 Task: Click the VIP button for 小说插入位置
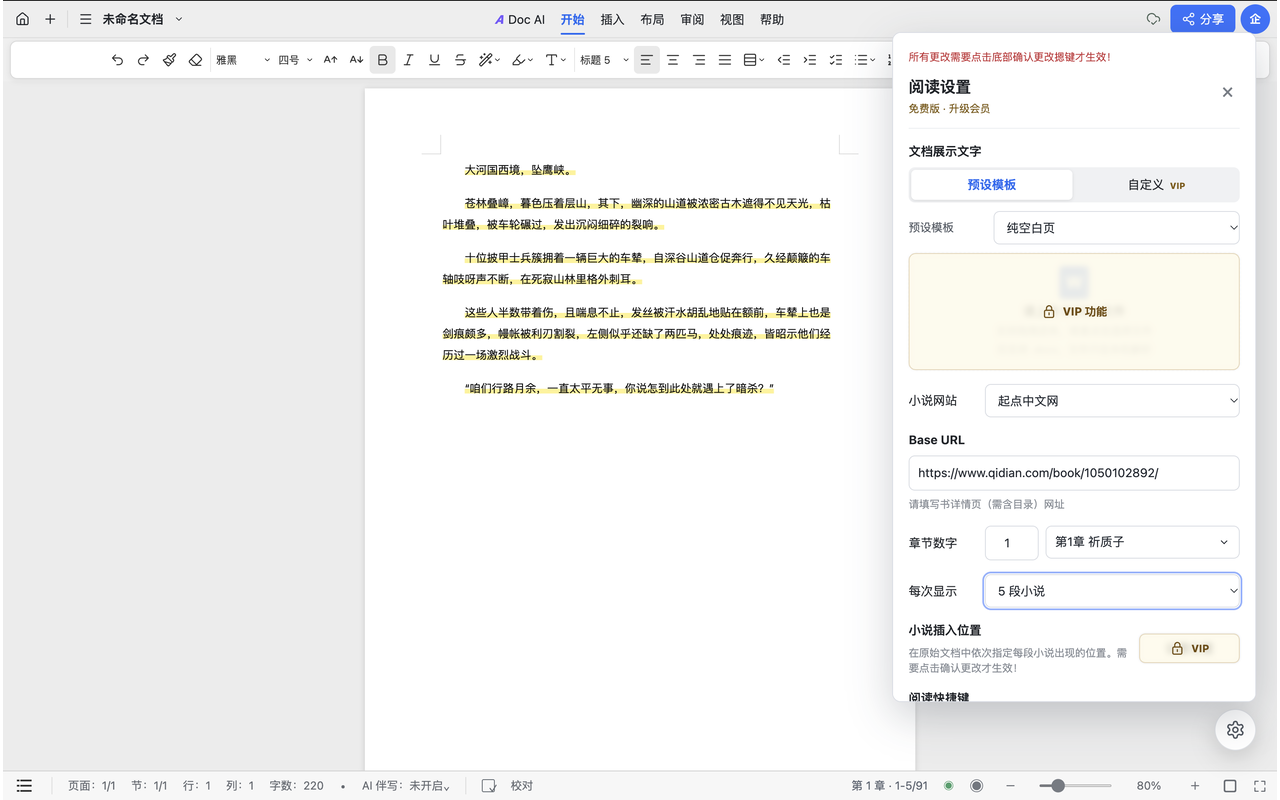point(1189,648)
